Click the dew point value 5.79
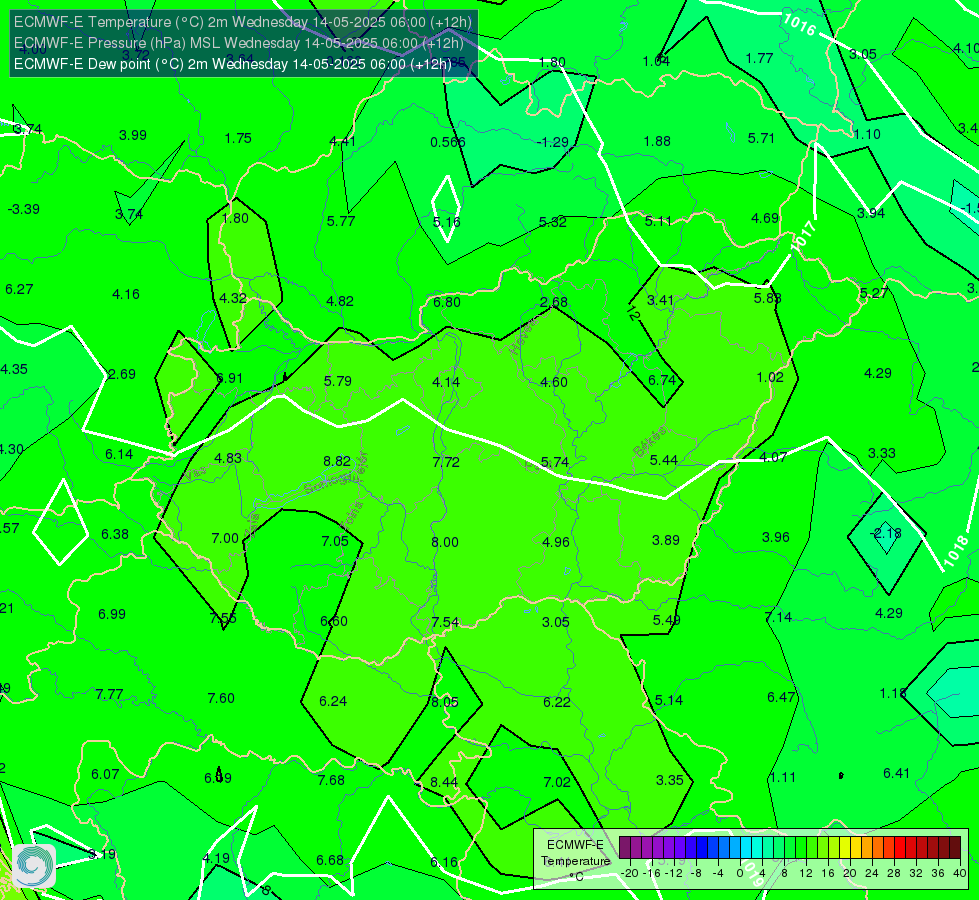Image resolution: width=979 pixels, height=900 pixels. coord(338,380)
